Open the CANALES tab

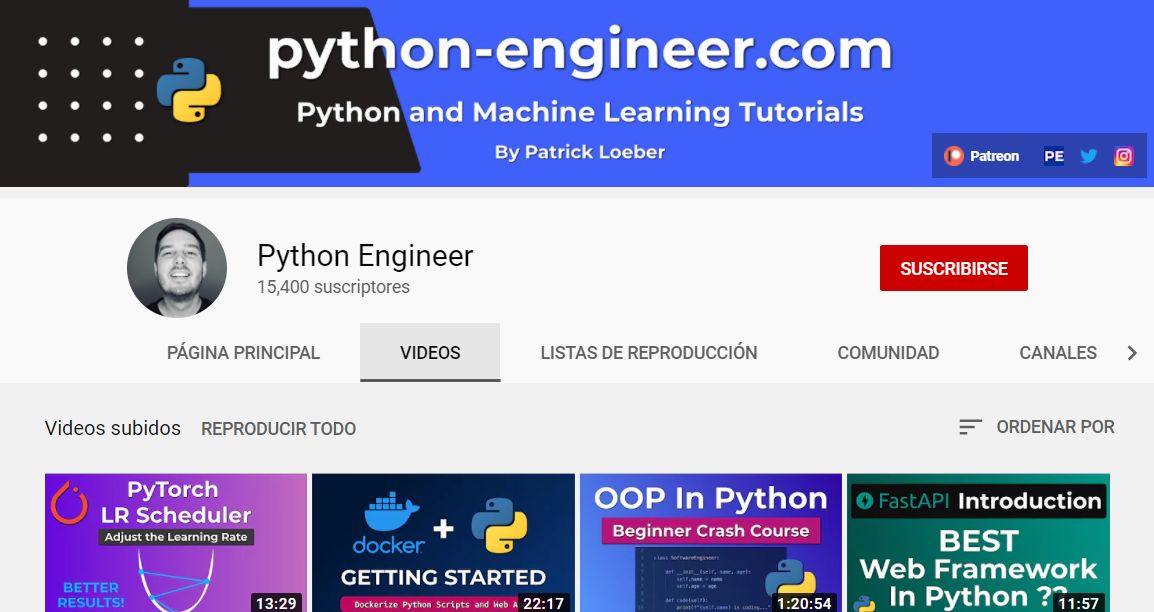pyautogui.click(x=1058, y=353)
